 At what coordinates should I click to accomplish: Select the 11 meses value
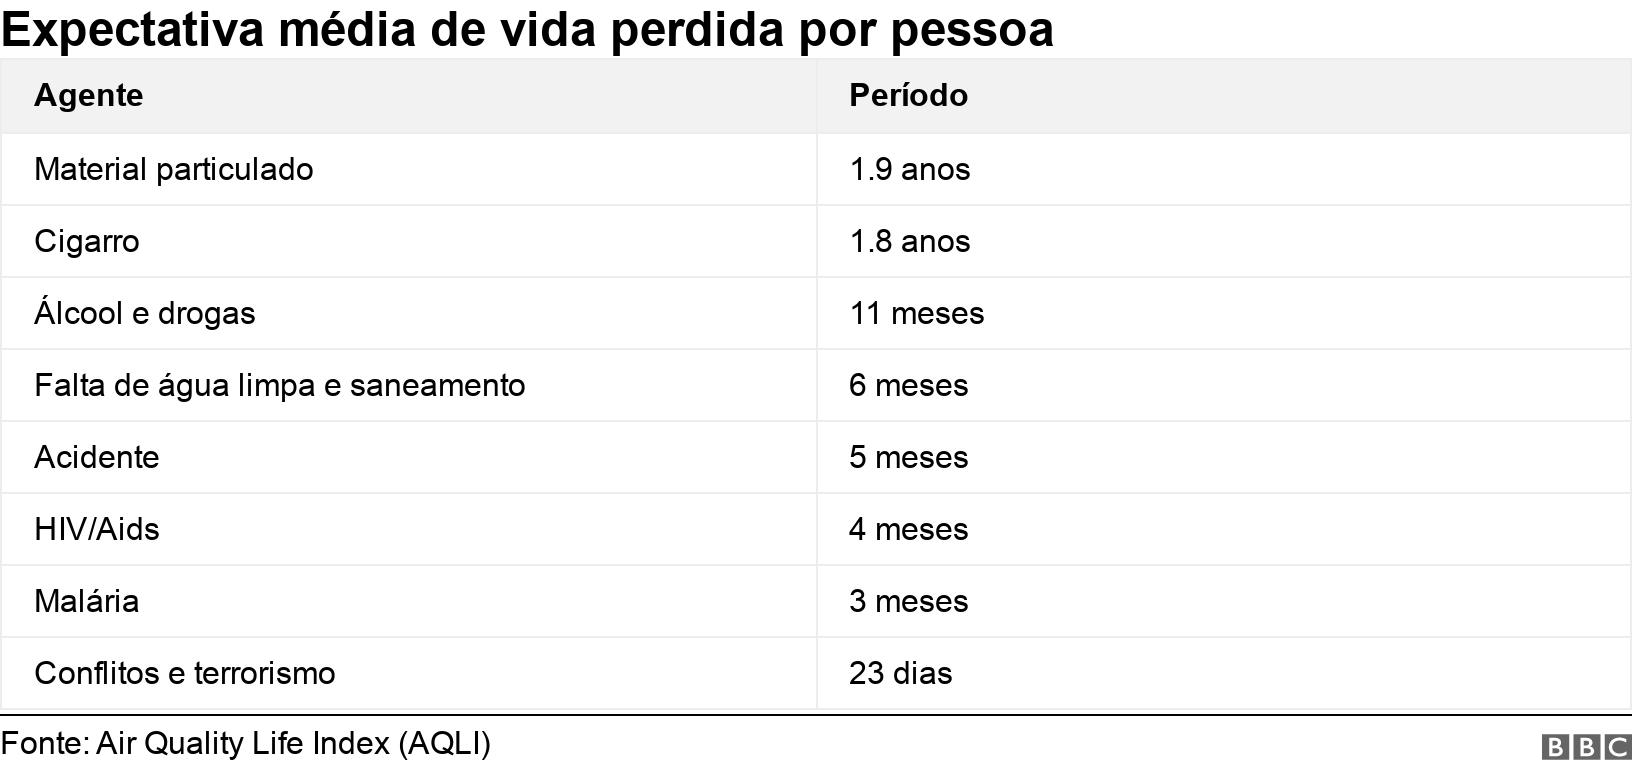(x=916, y=313)
